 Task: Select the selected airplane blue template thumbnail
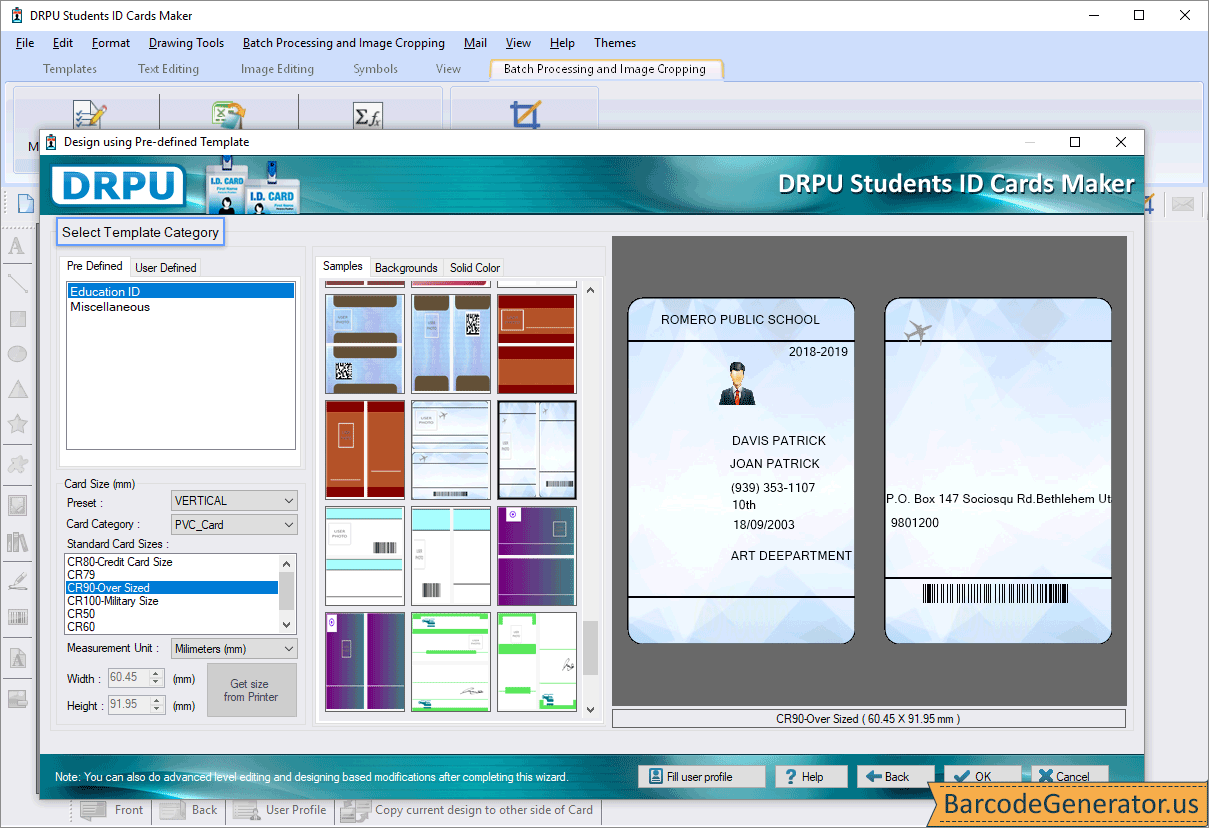coord(537,450)
